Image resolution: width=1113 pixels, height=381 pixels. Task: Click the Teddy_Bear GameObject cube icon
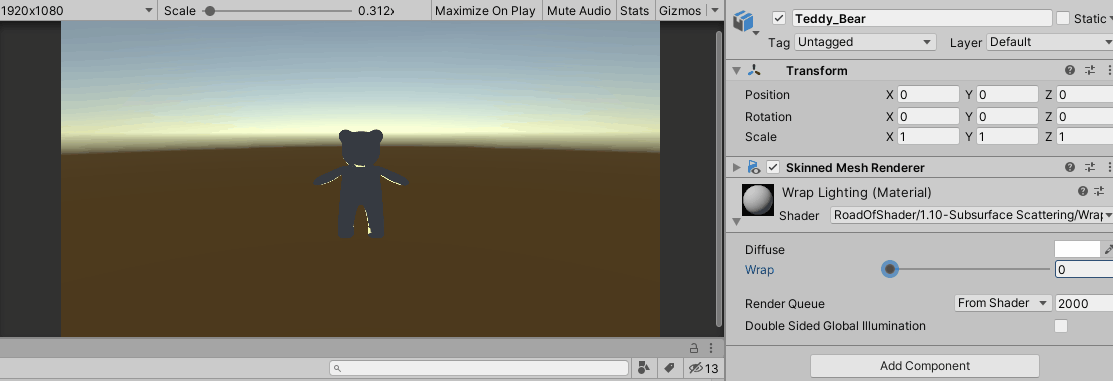[744, 21]
